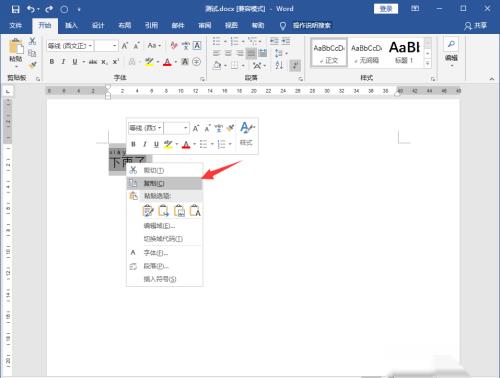Viewport: 500px width, 378px height.
Task: Choose Picture paste option icon
Action: [x=179, y=211]
